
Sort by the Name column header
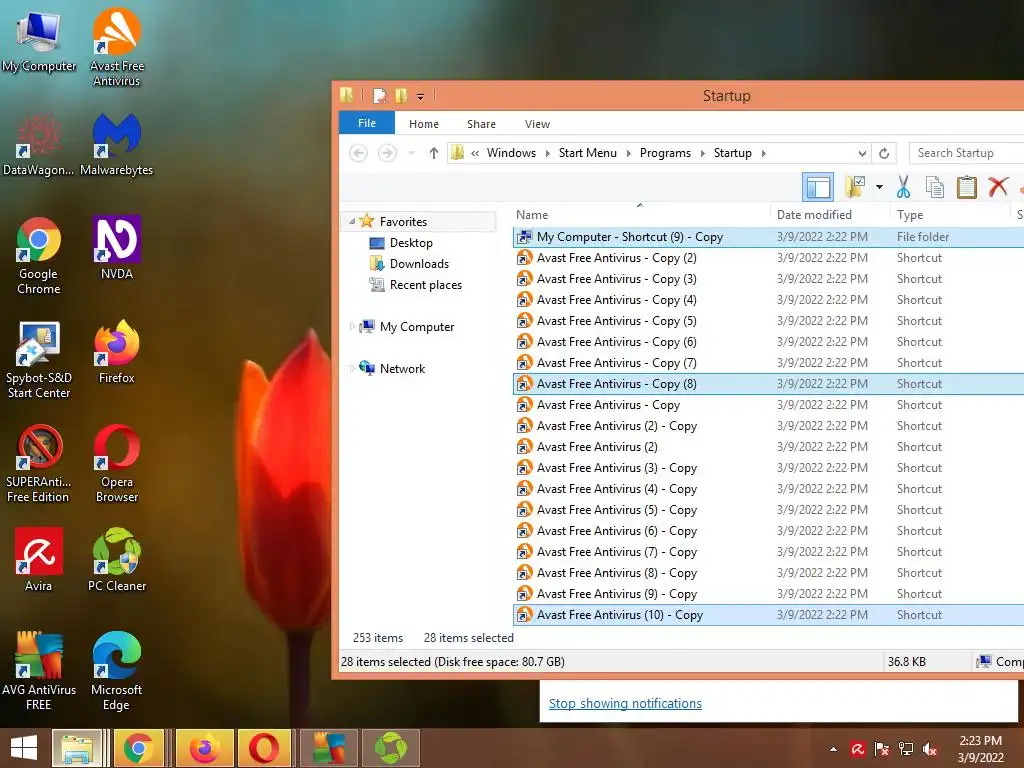(640, 214)
